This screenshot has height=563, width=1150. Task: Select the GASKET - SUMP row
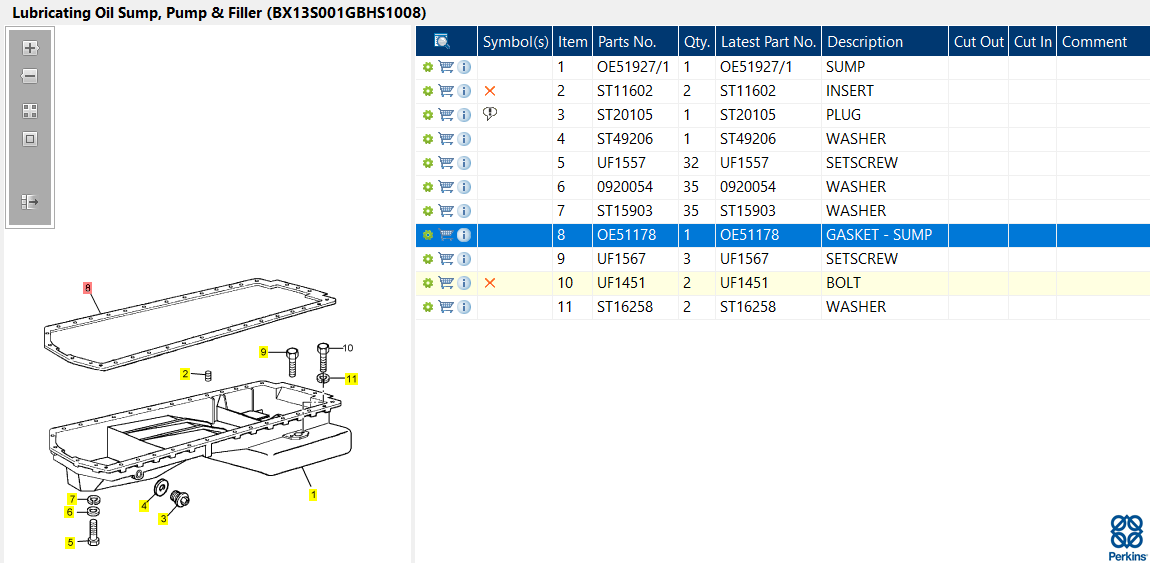(x=878, y=235)
